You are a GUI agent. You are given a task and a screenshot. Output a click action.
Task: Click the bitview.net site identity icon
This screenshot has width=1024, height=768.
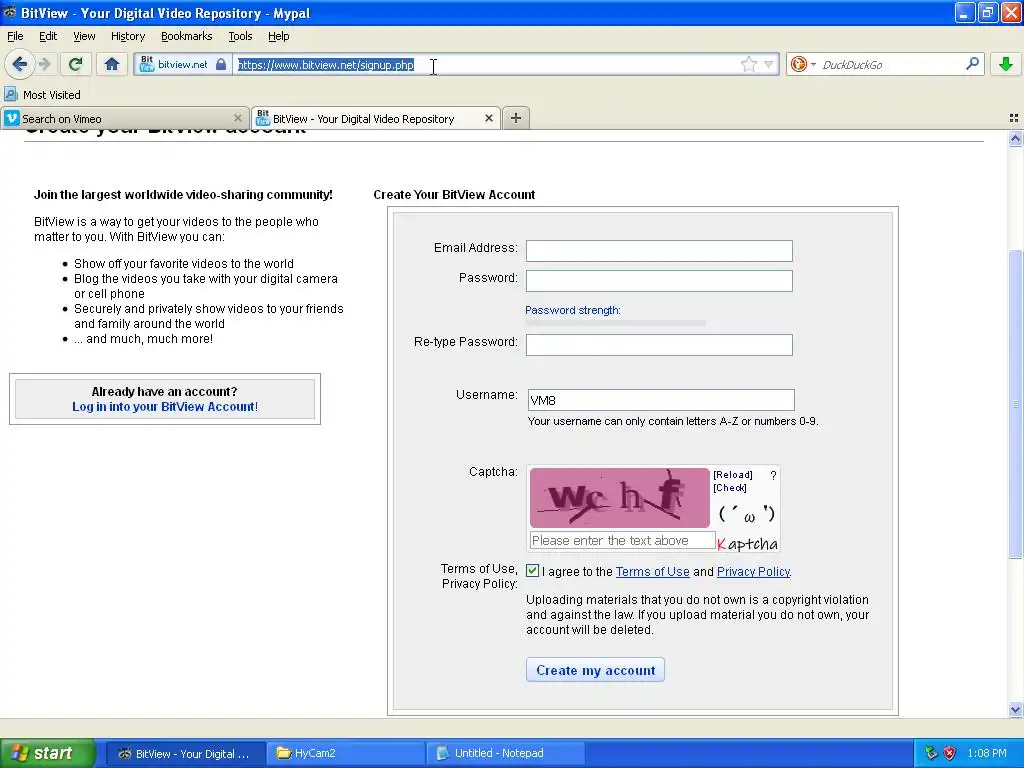(147, 64)
